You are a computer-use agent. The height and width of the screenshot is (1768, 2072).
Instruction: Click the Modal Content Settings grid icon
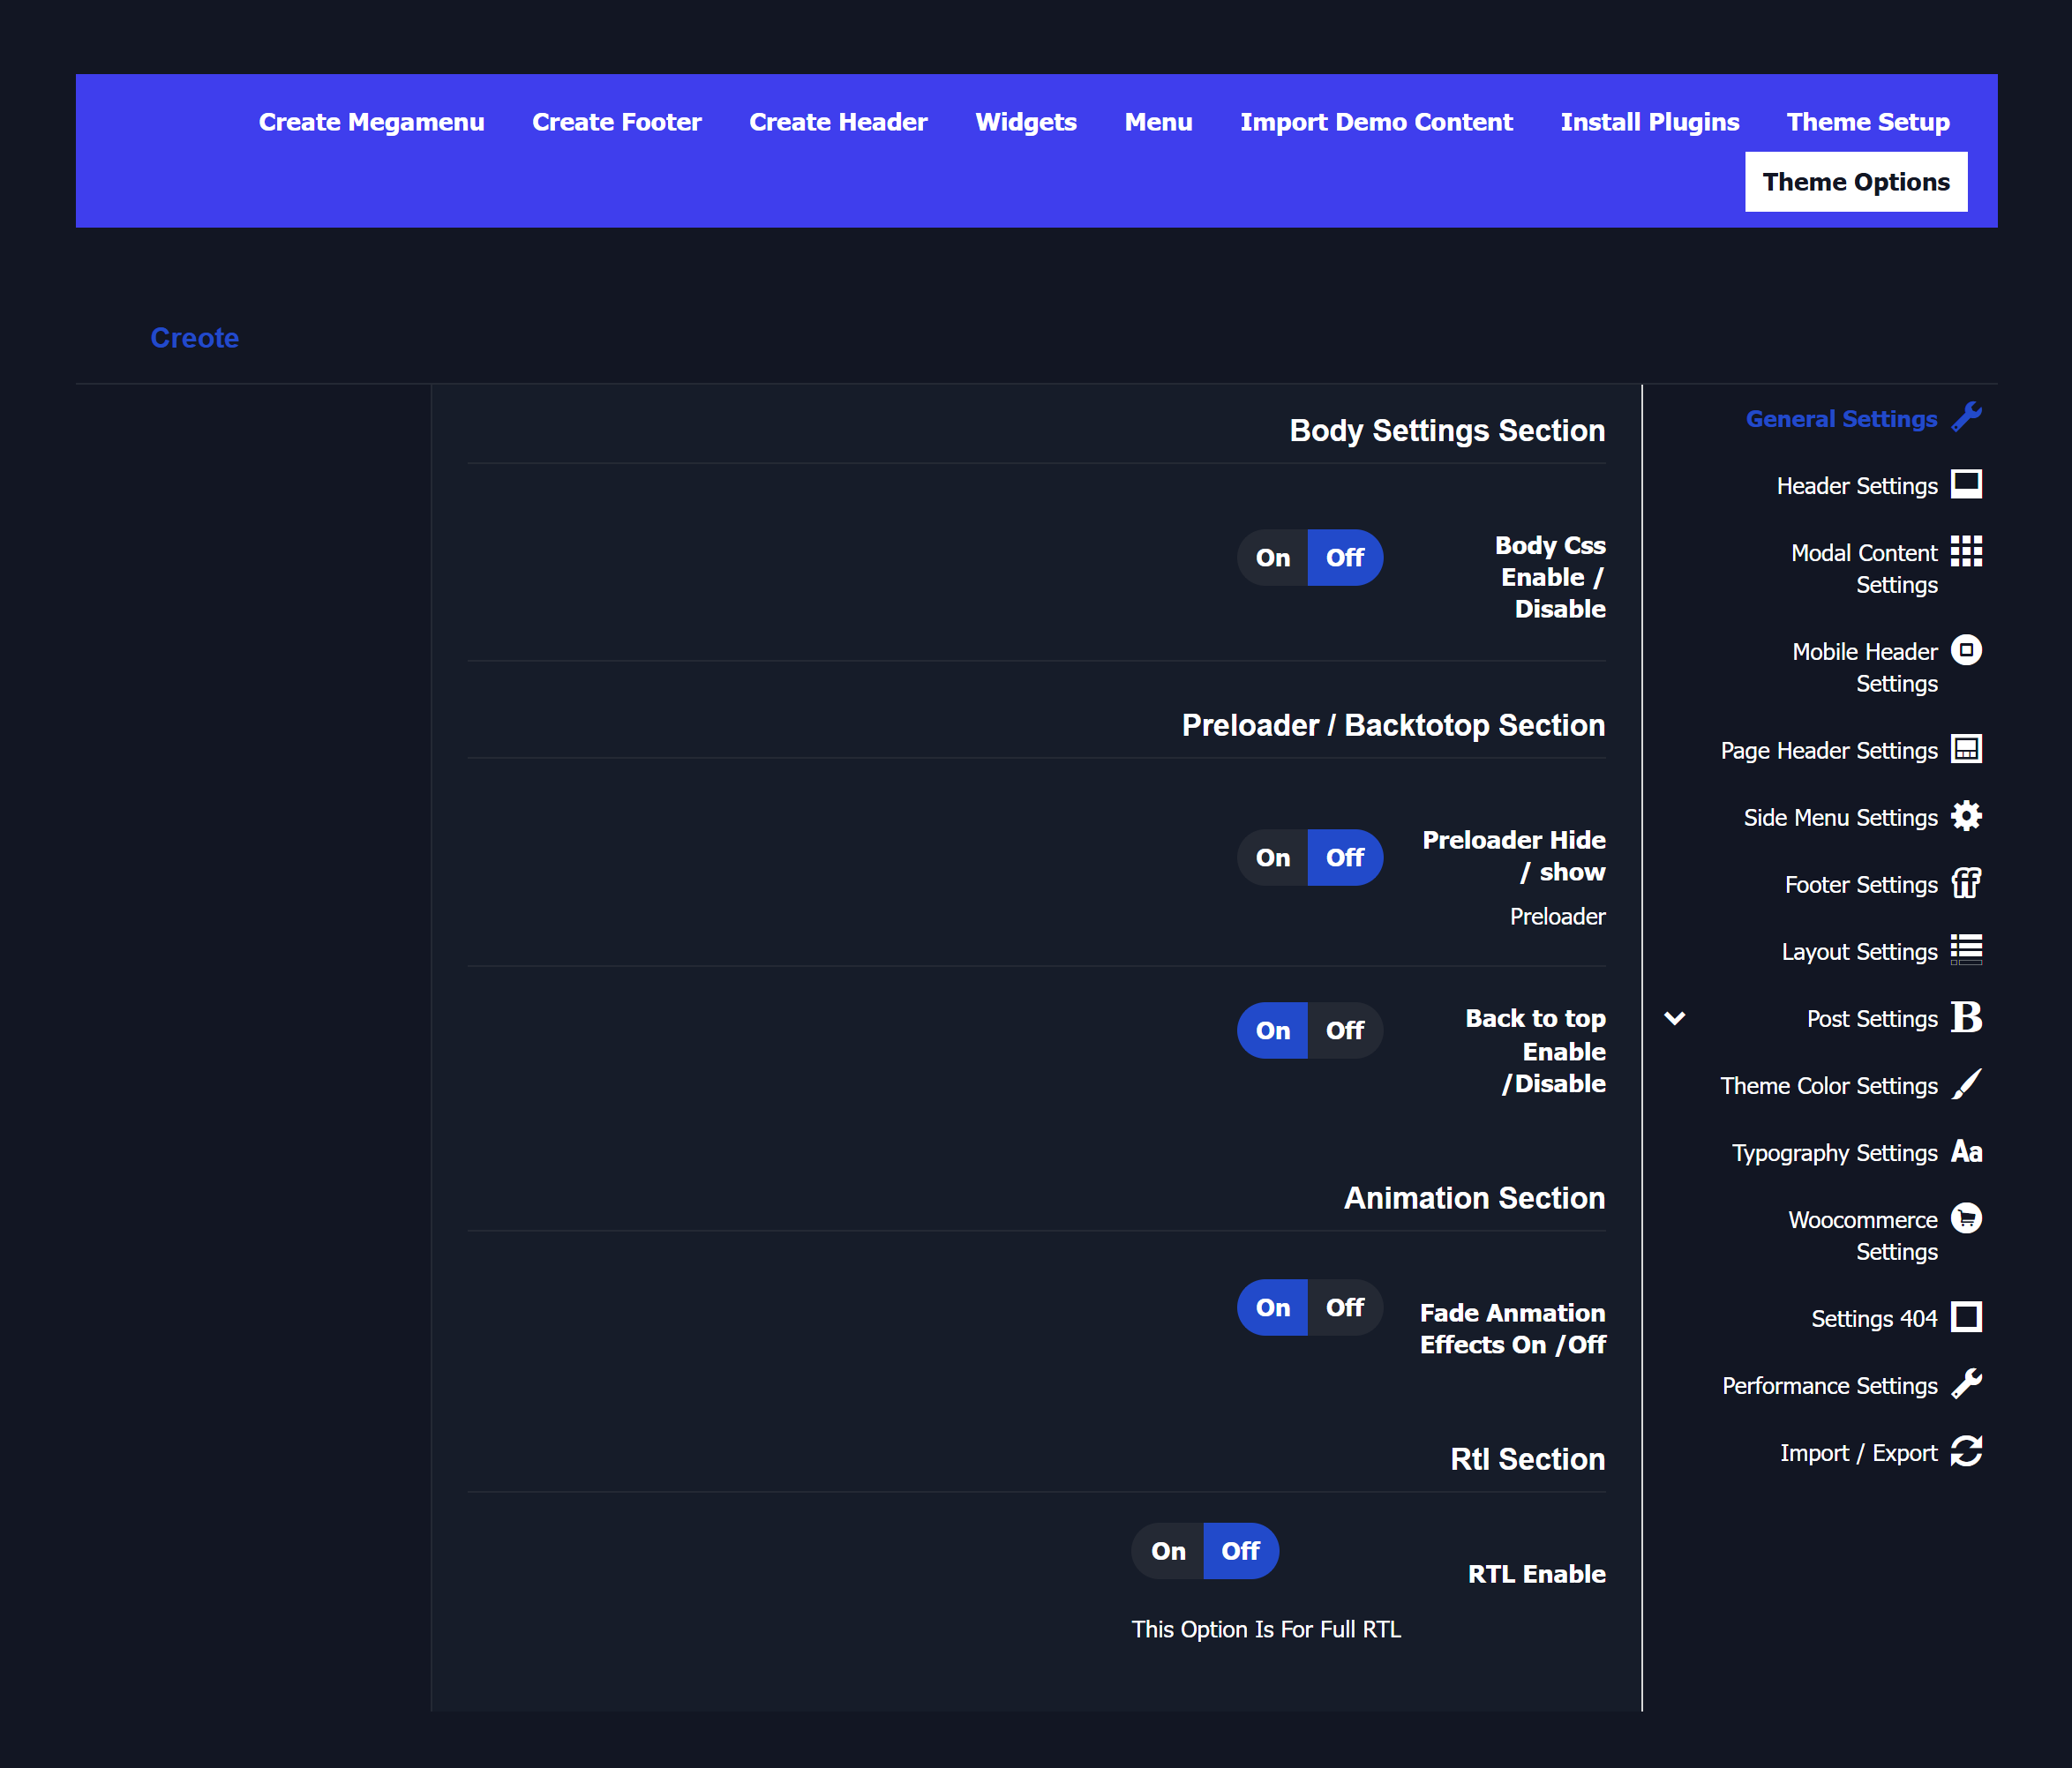[1966, 551]
